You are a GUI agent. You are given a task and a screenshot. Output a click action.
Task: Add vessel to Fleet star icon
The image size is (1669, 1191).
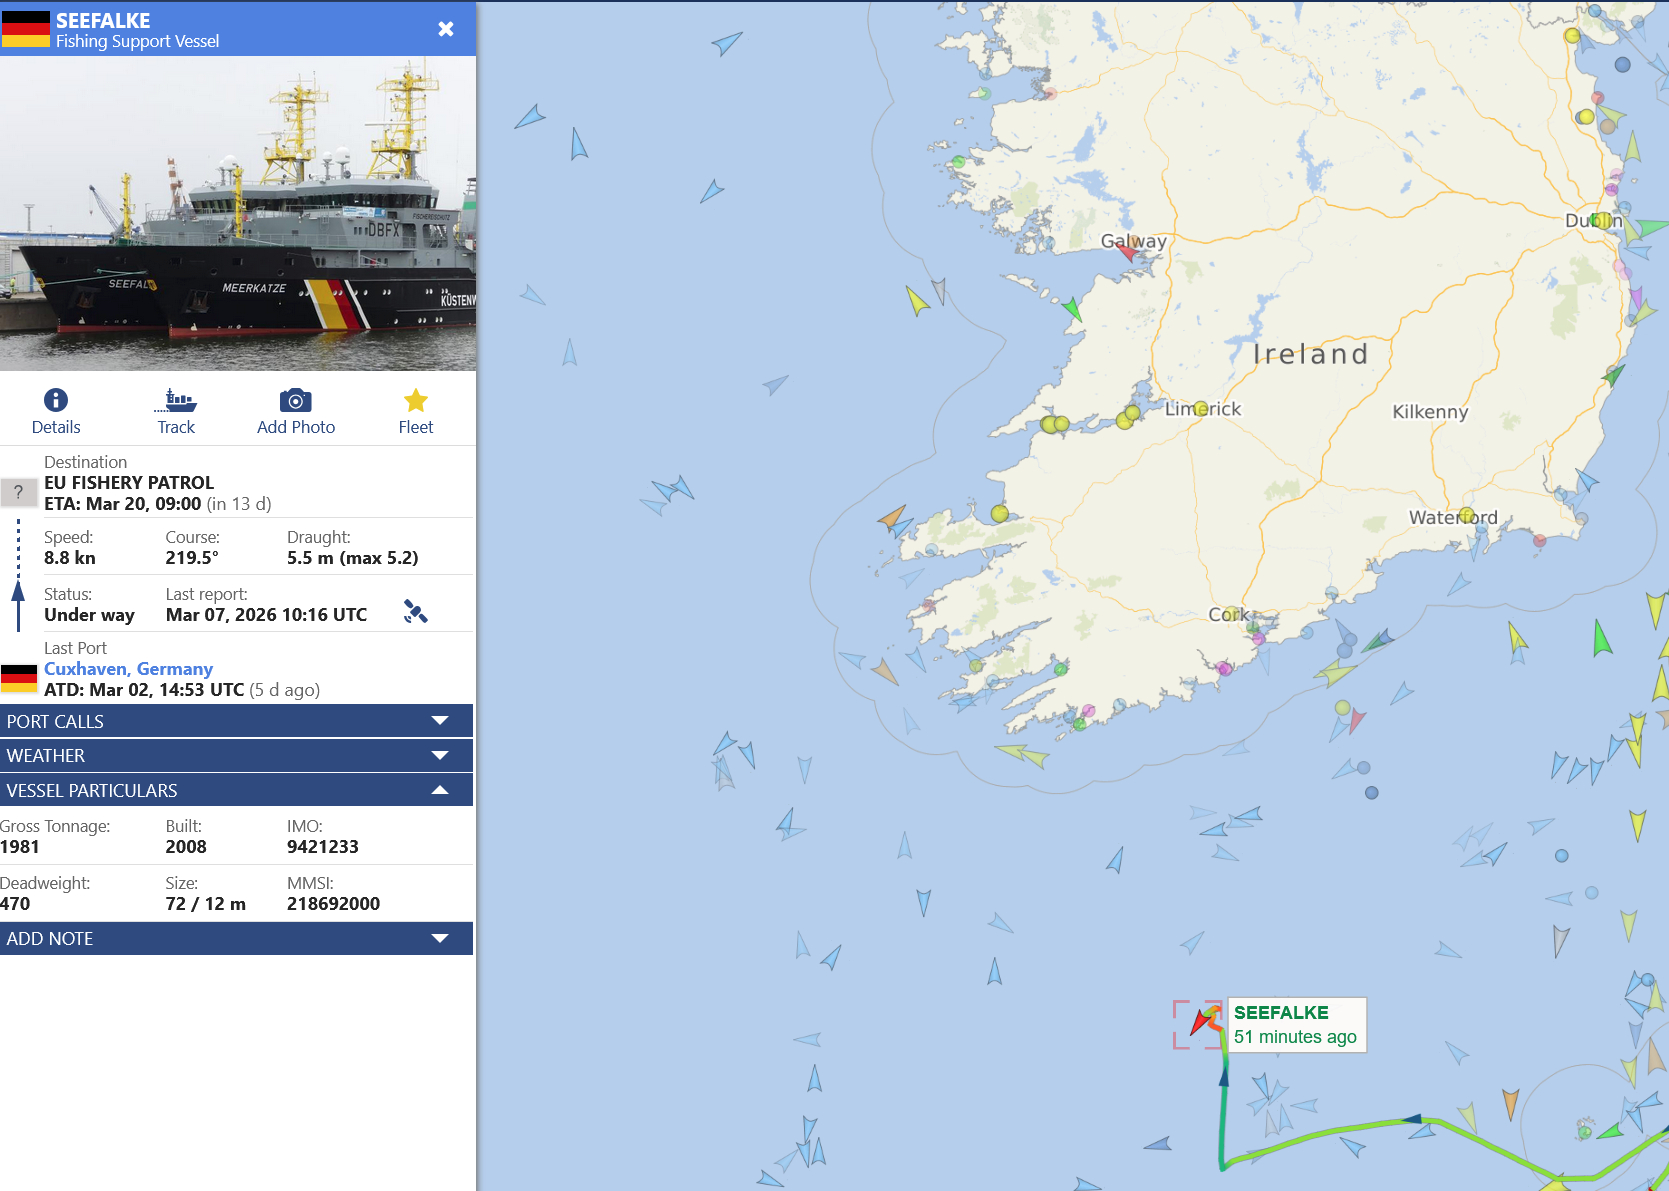pyautogui.click(x=416, y=401)
